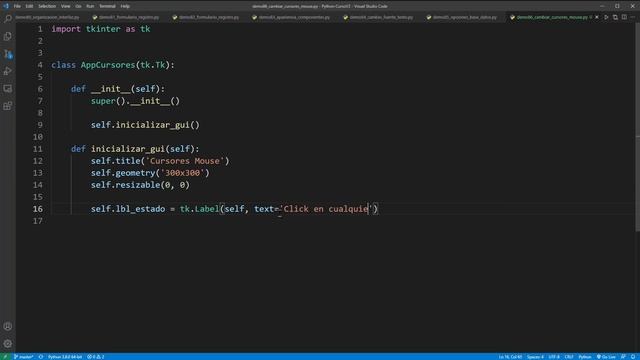
Task: Click the vertical editor scrollbar
Action: [x=638, y=127]
